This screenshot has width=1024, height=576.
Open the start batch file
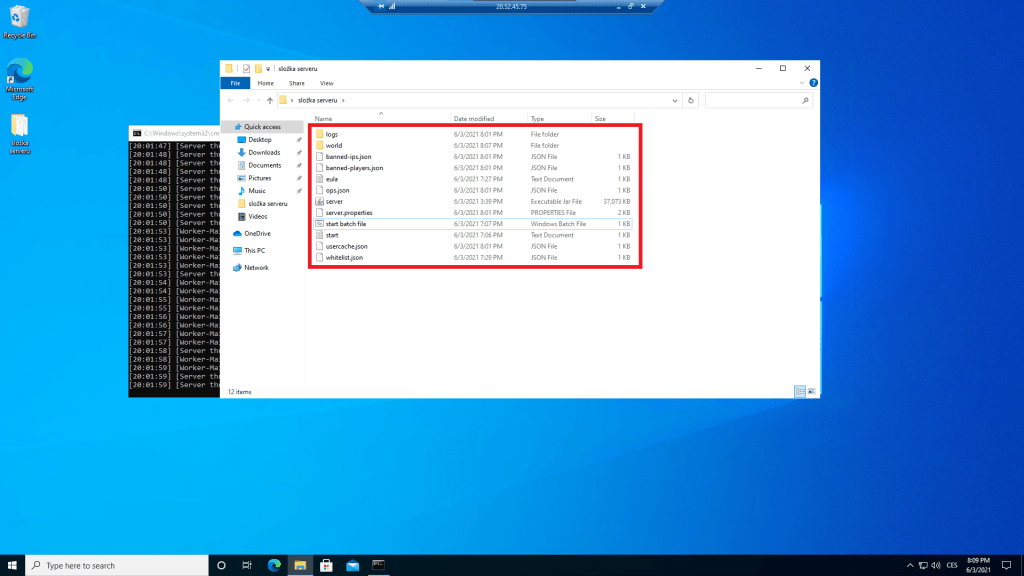tap(345, 224)
